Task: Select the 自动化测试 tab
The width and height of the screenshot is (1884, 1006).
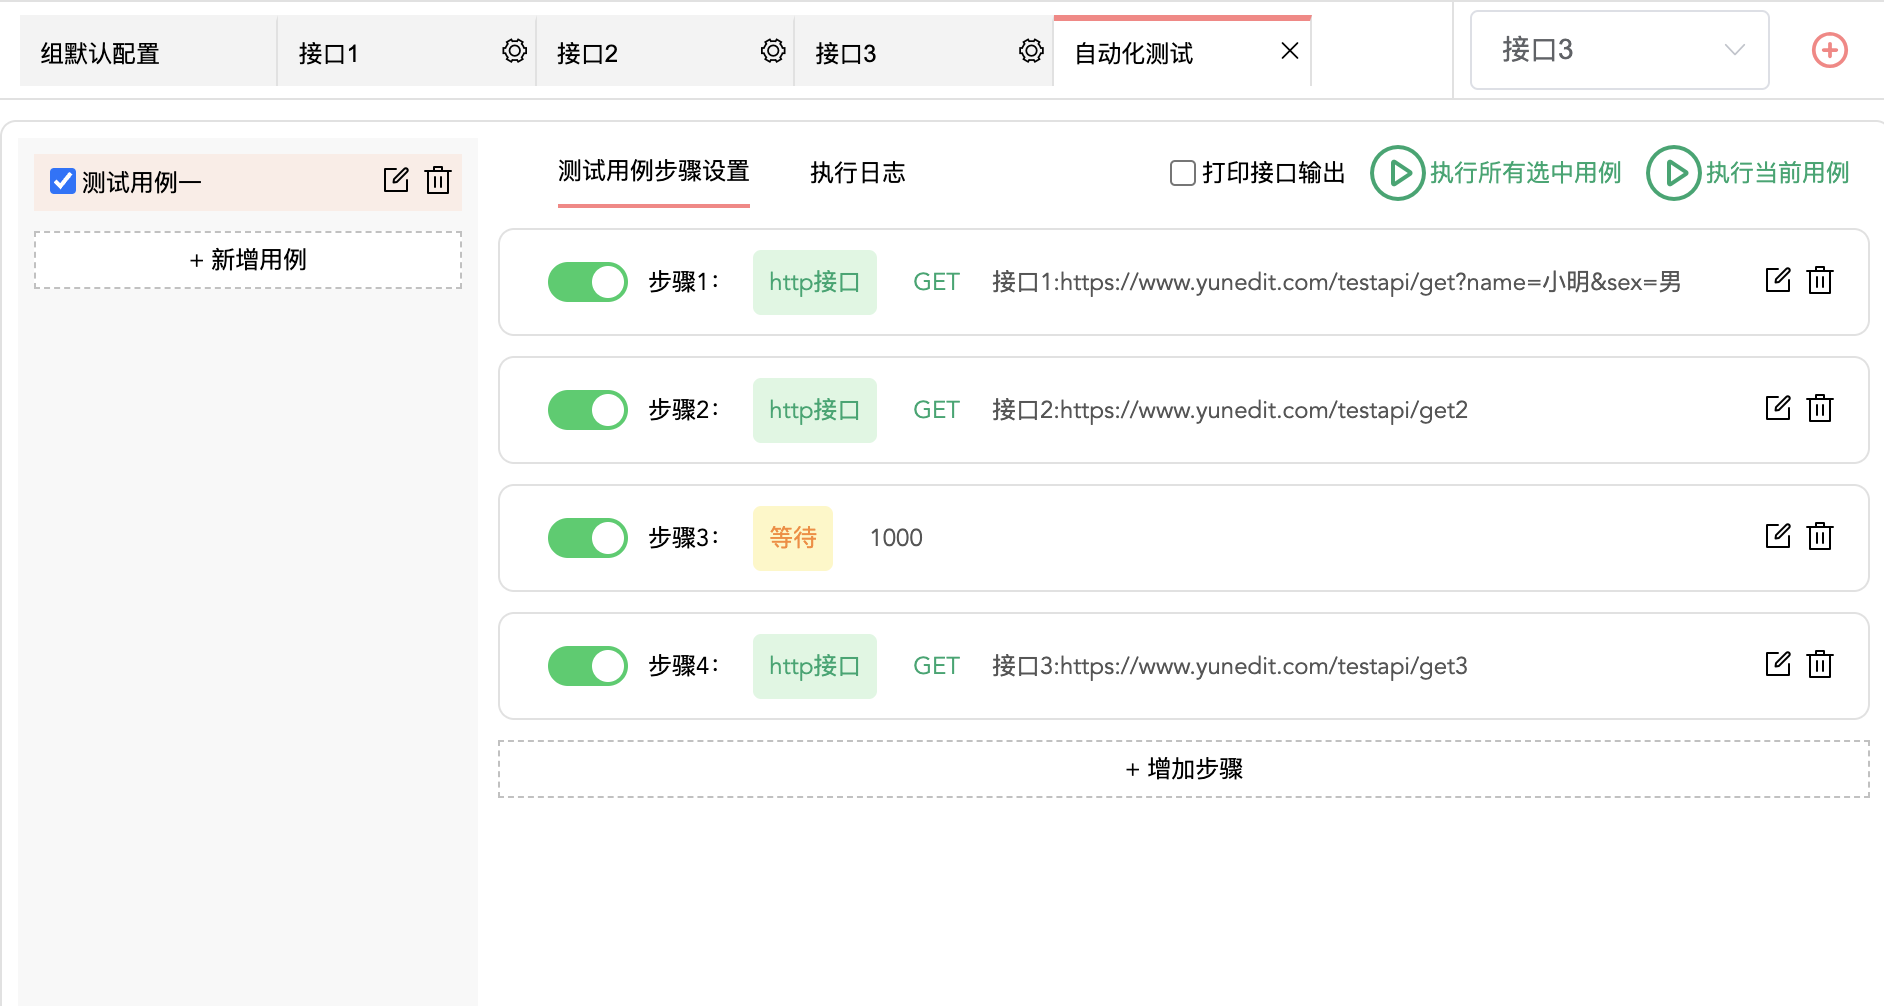Action: click(1182, 53)
